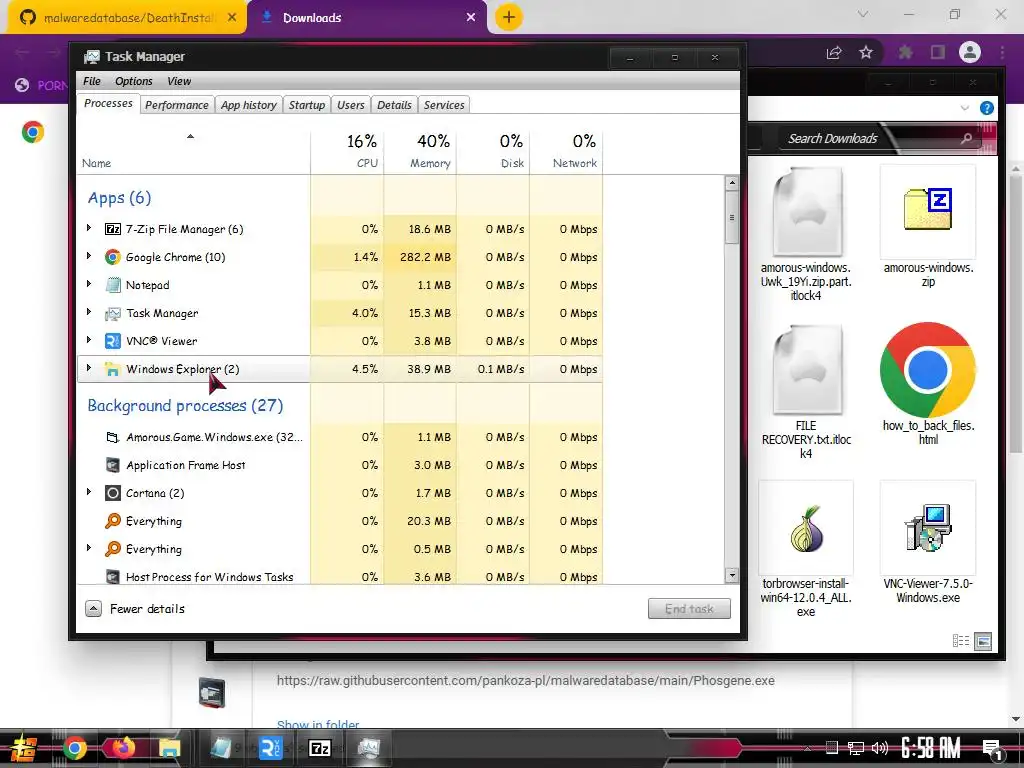Screen dimensions: 1024x768
Task: Sort processes by CPU column header
Action: tap(347, 152)
